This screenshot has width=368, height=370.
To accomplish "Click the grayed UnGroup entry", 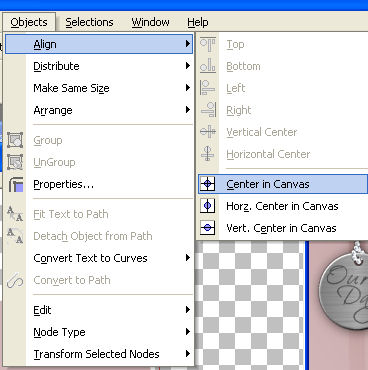I will tap(99, 162).
